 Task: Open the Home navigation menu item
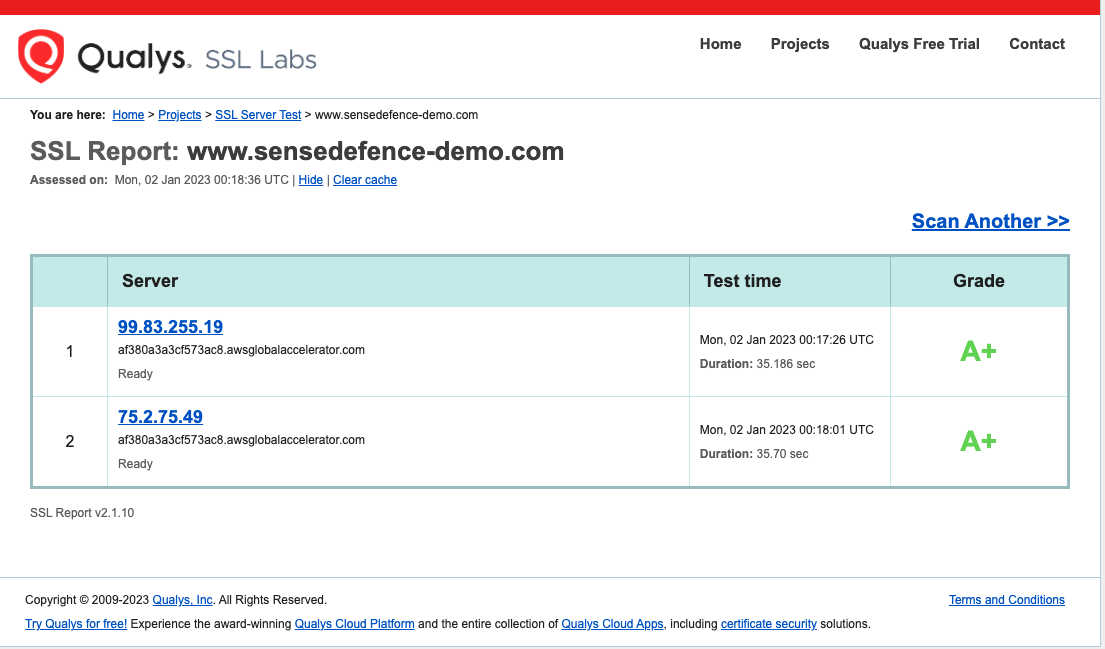[720, 44]
